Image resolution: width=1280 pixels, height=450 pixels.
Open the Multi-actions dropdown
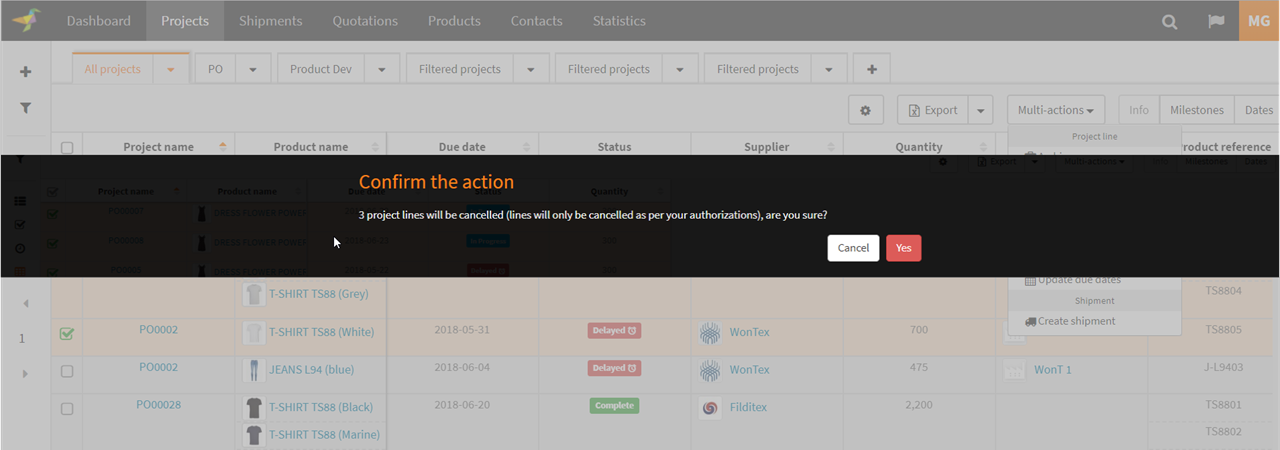coord(1055,110)
